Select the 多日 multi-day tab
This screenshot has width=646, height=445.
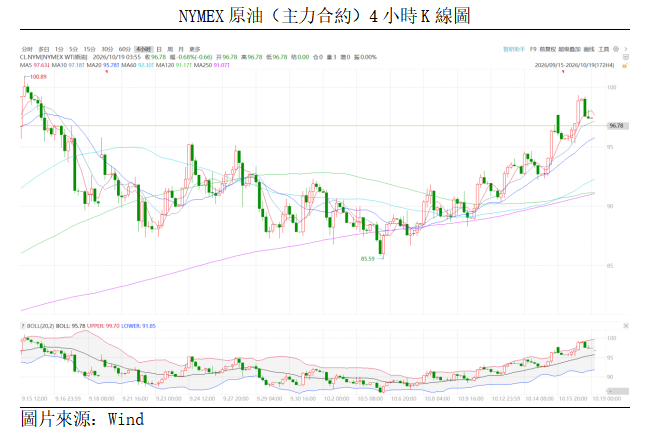pyautogui.click(x=44, y=49)
